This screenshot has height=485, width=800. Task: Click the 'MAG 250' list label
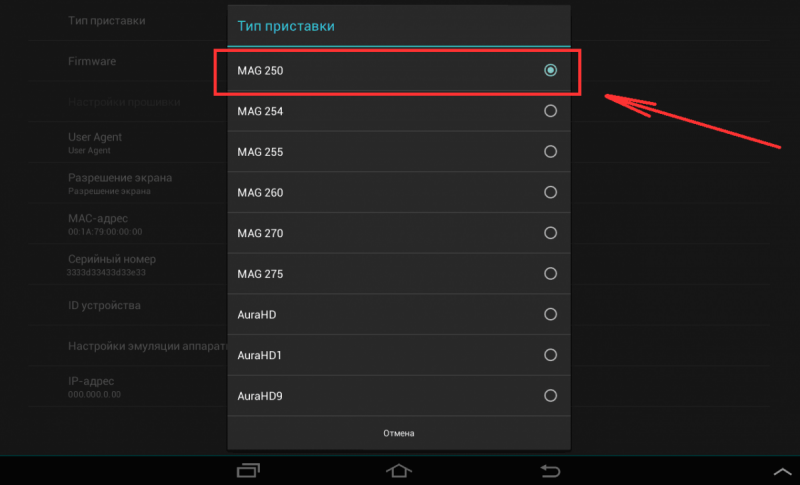[260, 71]
